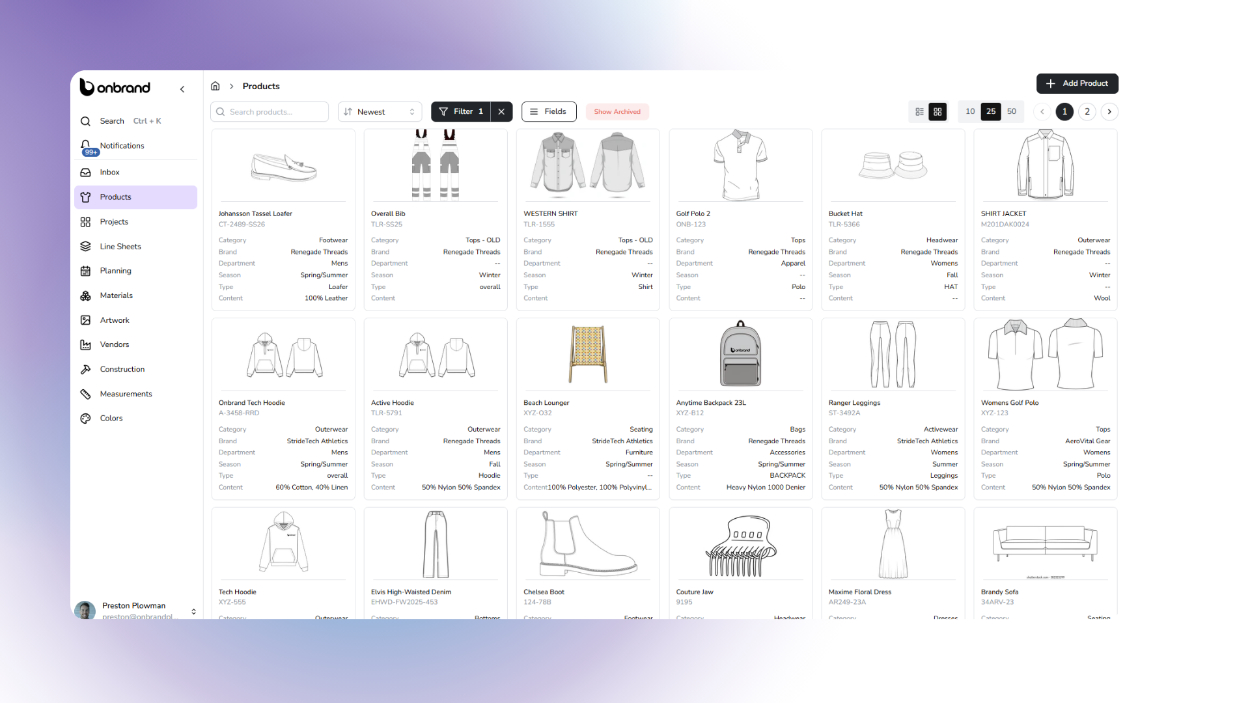Click the Products breadcrumb
The height and width of the screenshot is (703, 1250).
point(261,86)
